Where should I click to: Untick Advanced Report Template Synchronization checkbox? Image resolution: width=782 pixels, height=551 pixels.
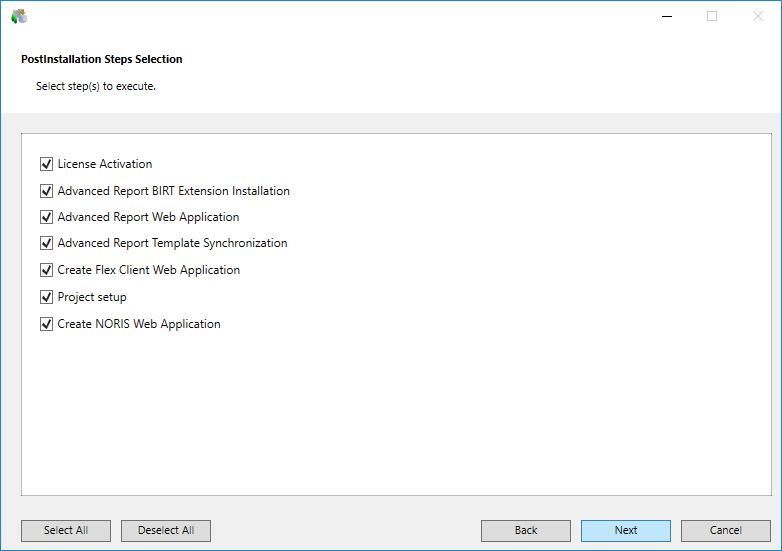(46, 243)
